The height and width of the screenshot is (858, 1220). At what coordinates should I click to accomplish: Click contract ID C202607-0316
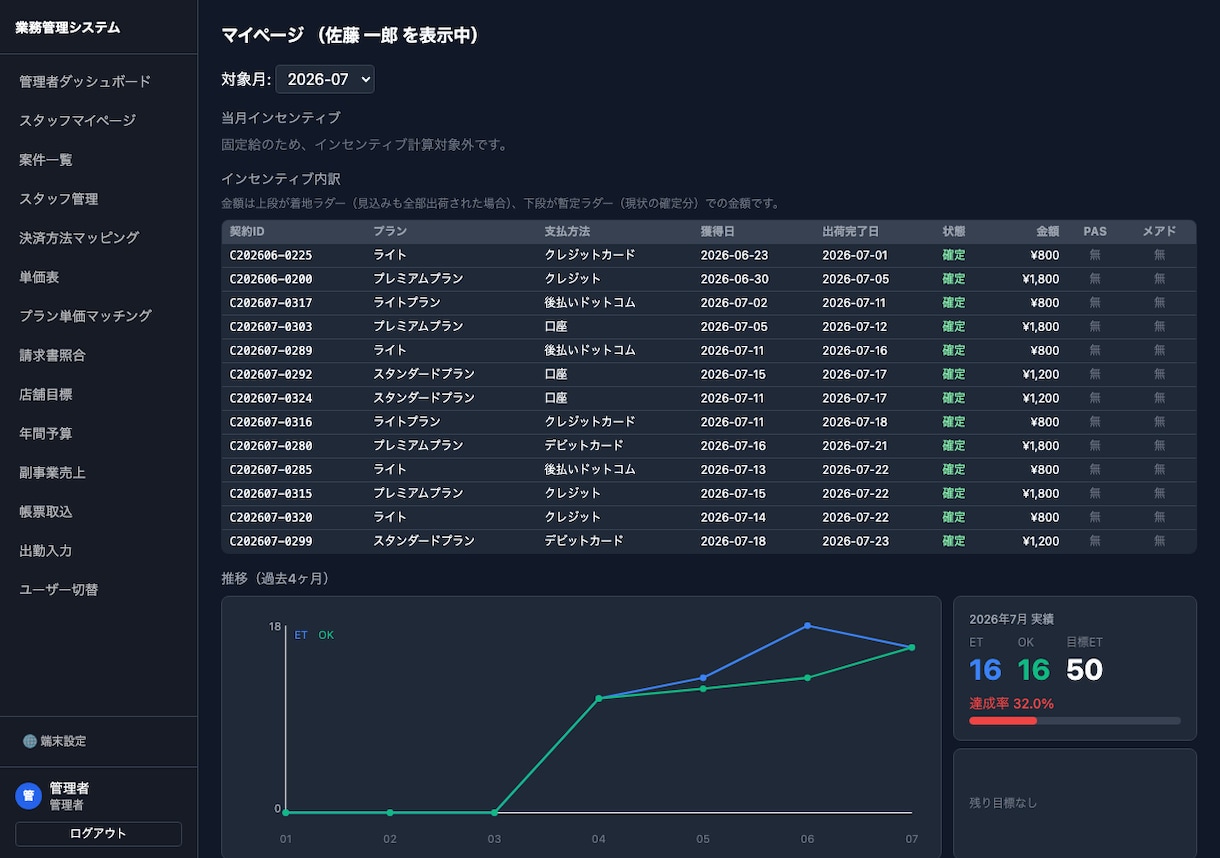(x=271, y=422)
